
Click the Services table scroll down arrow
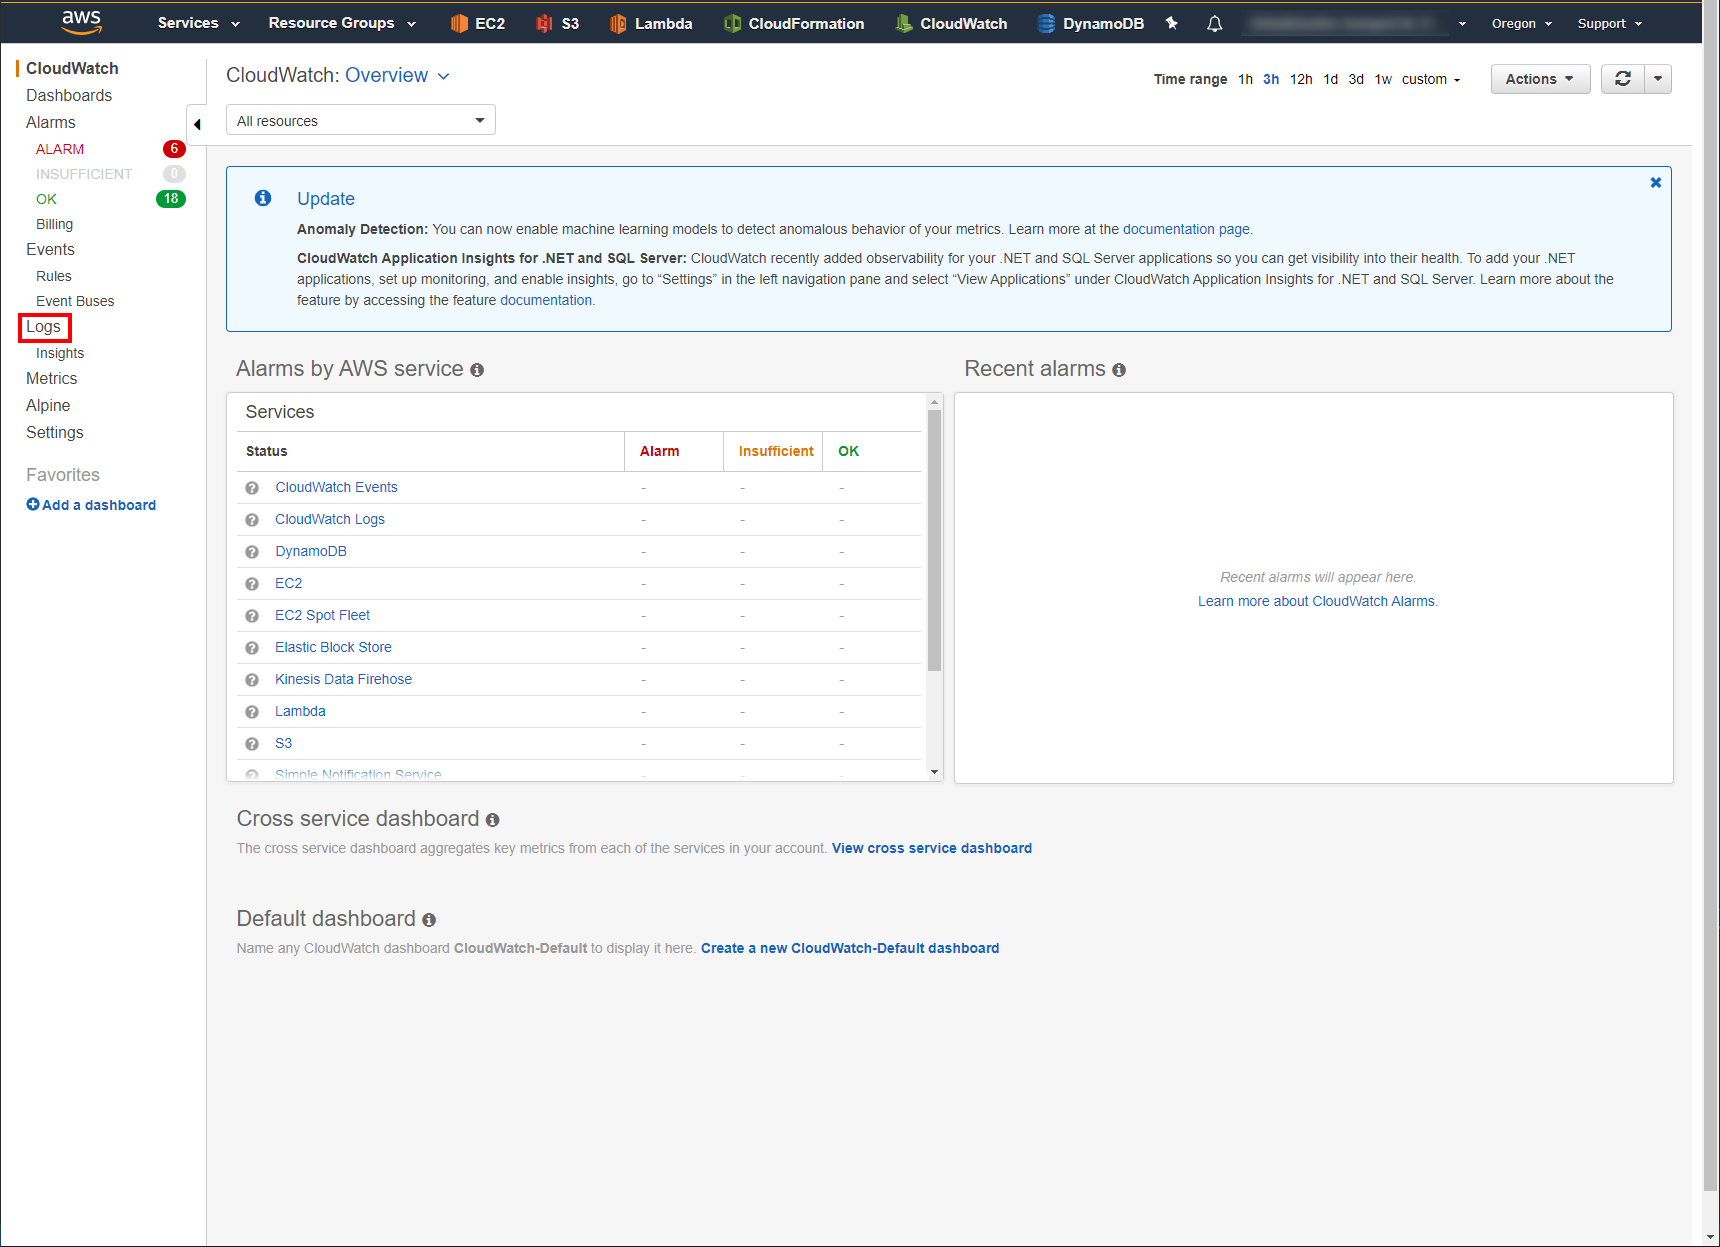935,772
